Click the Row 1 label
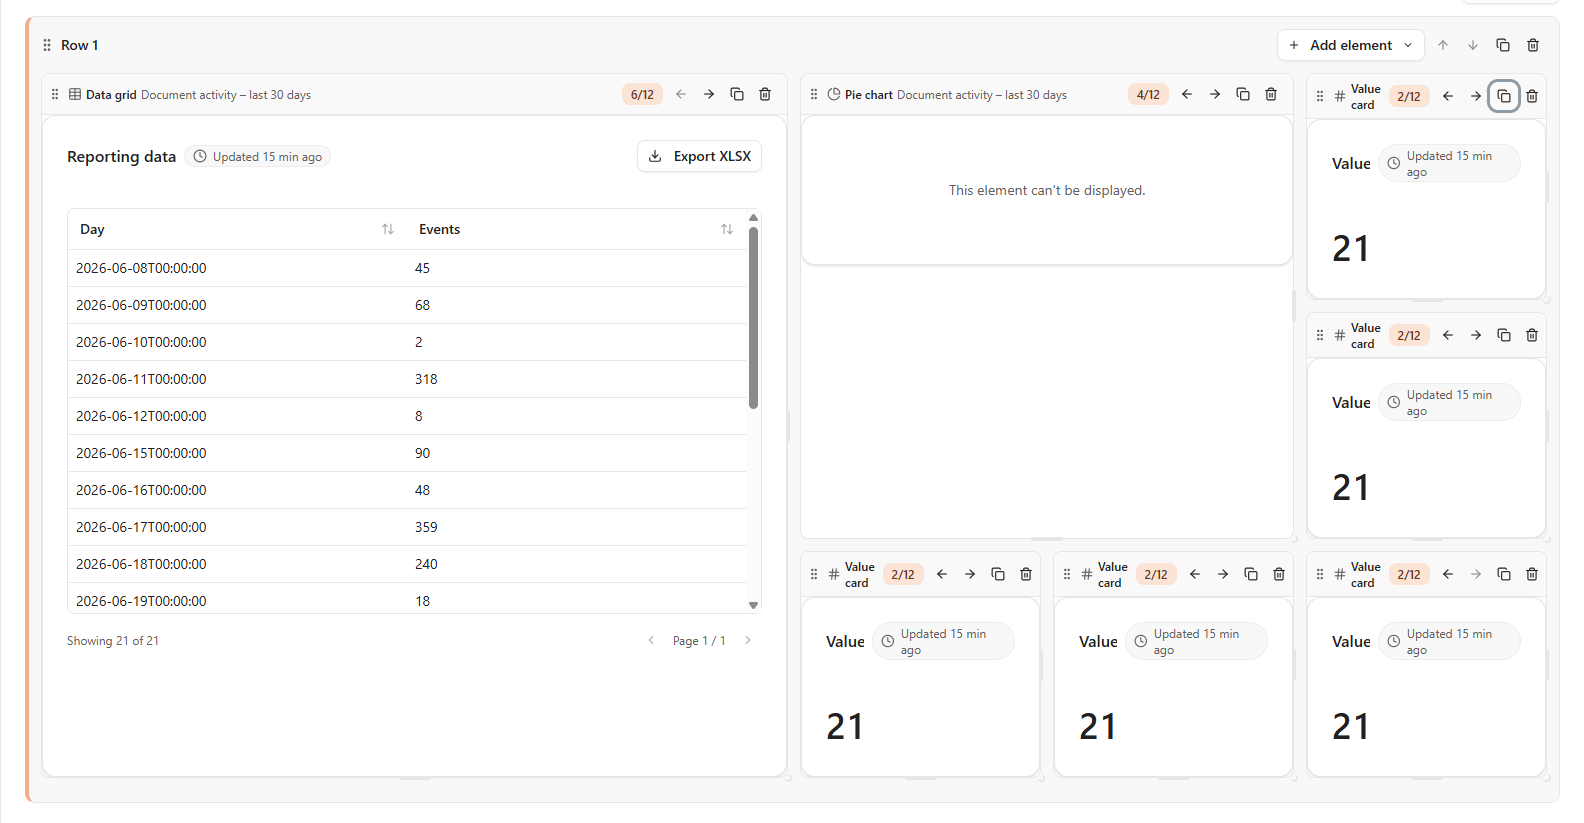The image size is (1584, 823). (79, 45)
